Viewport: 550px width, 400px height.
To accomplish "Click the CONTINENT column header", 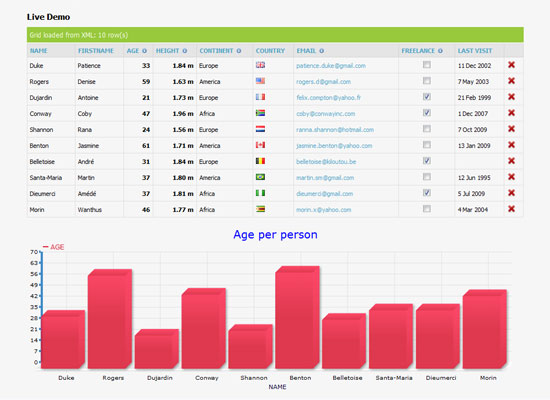I will tap(216, 51).
